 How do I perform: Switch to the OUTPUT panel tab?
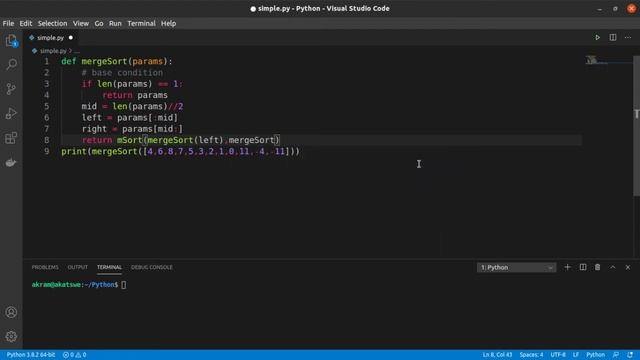[78, 267]
